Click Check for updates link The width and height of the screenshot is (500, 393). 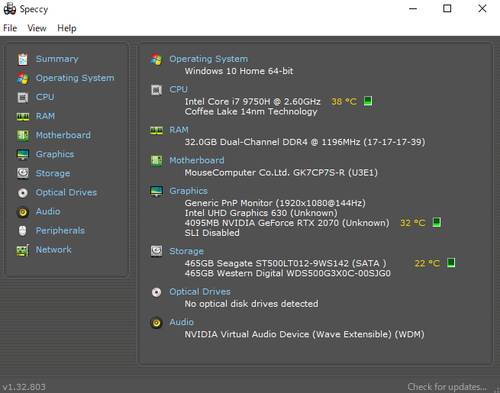pos(447,387)
